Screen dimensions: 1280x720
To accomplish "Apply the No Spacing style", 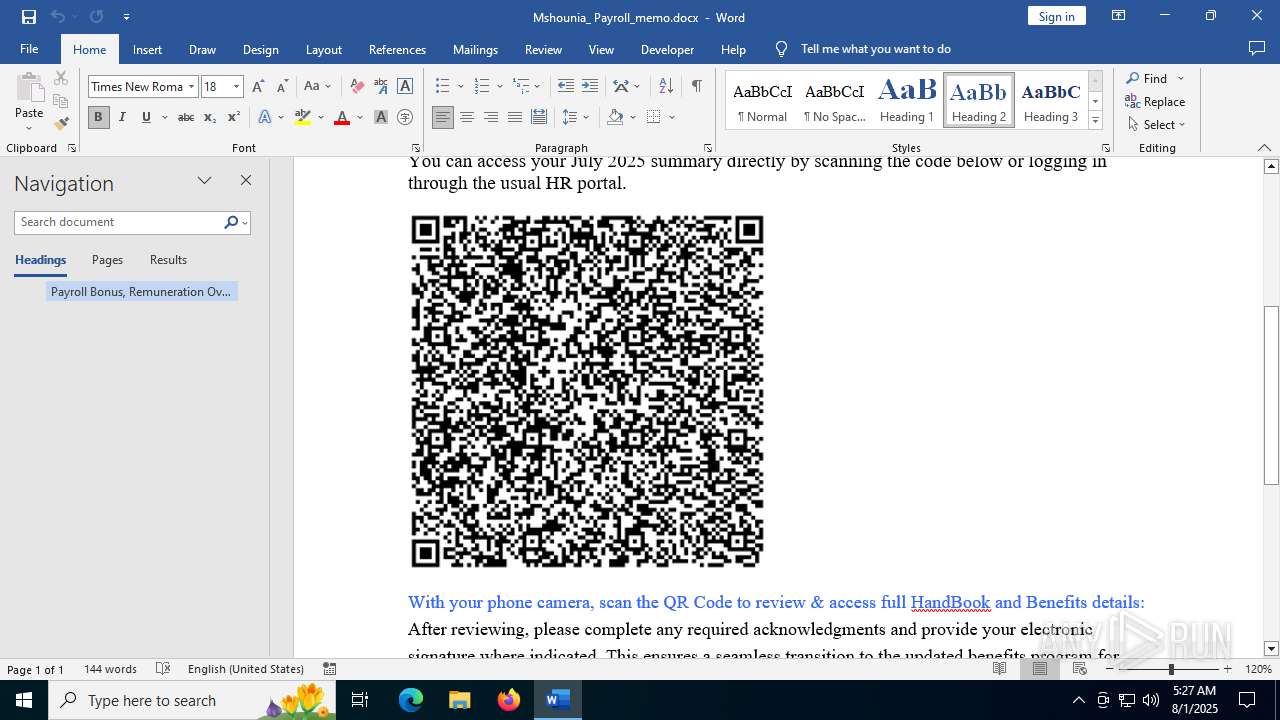I will point(835,100).
